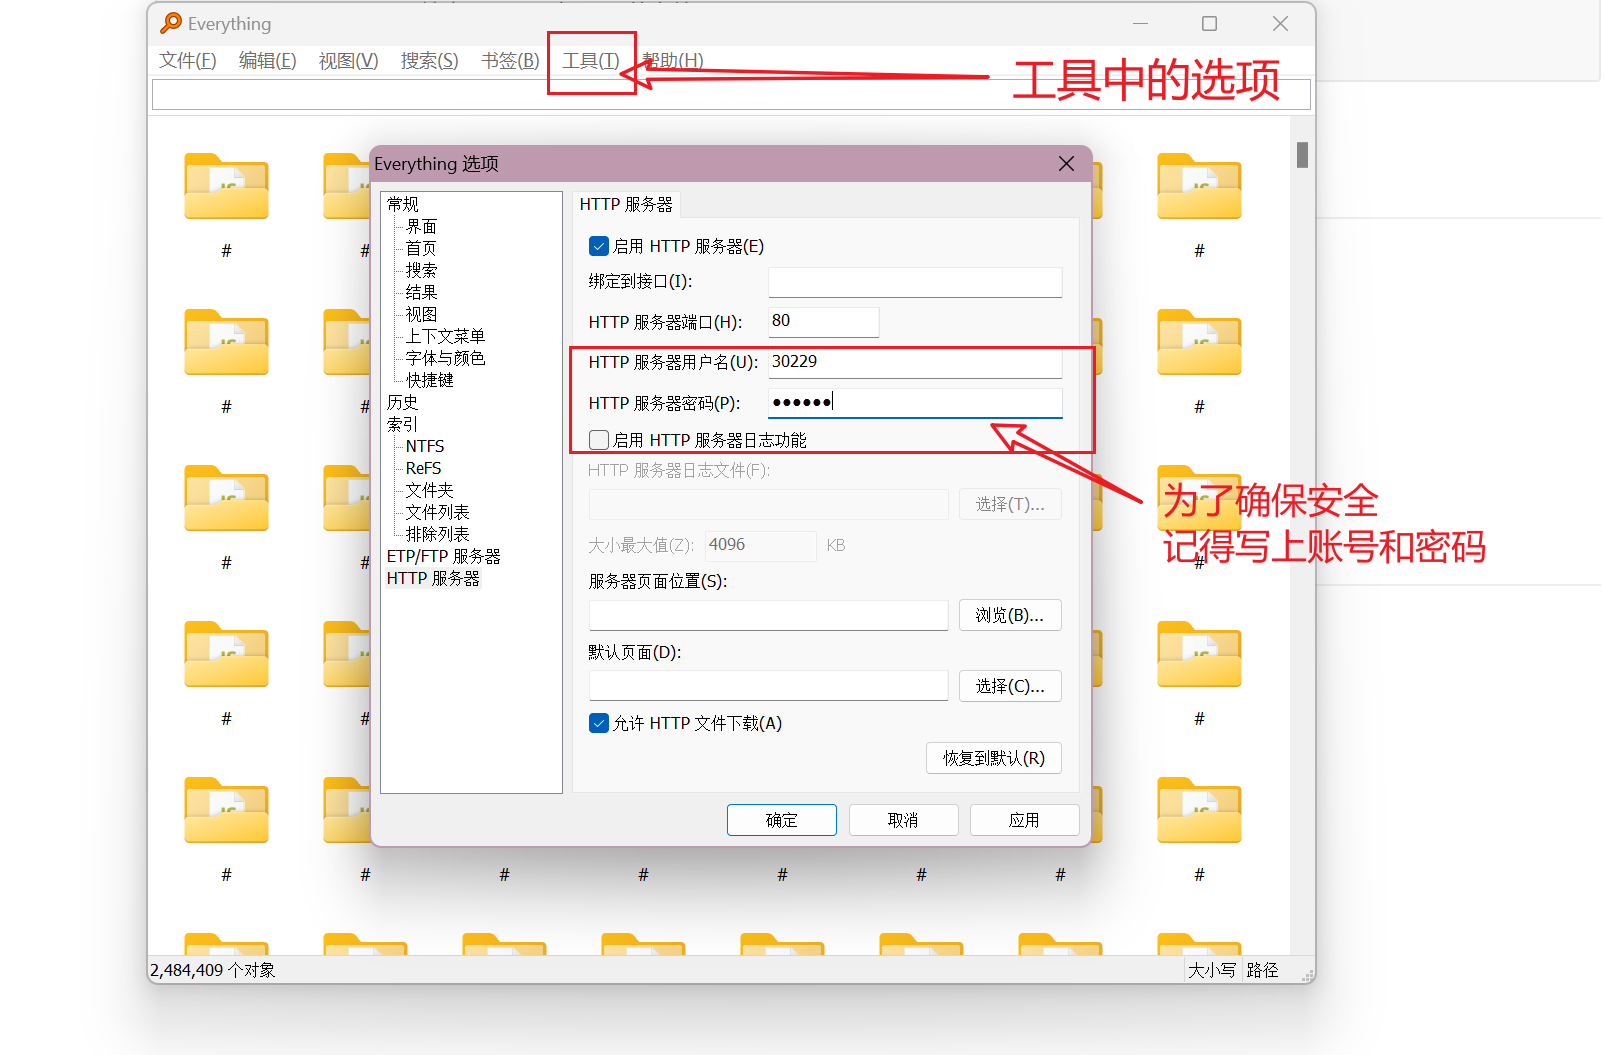Select 结果 in the options tree
This screenshot has height=1055, width=1604.
coord(421,293)
